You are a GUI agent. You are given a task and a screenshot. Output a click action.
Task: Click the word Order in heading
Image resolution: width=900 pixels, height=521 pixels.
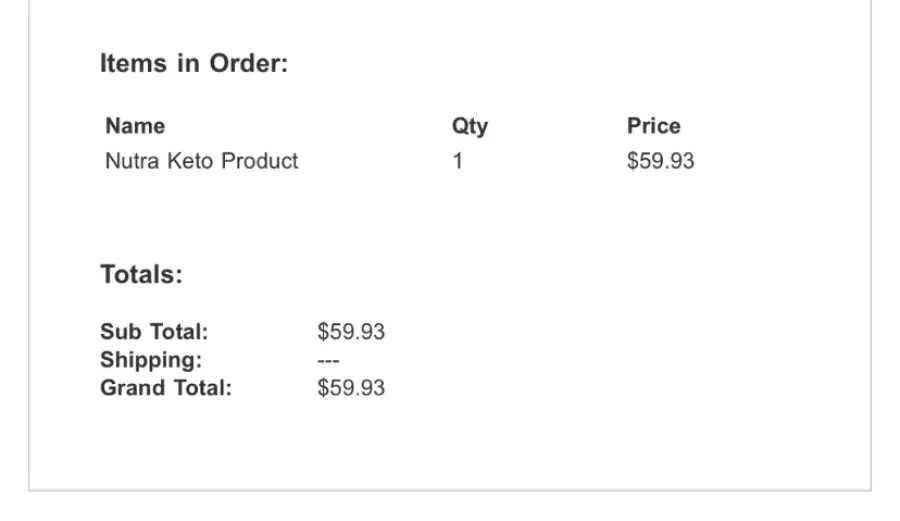[249, 63]
